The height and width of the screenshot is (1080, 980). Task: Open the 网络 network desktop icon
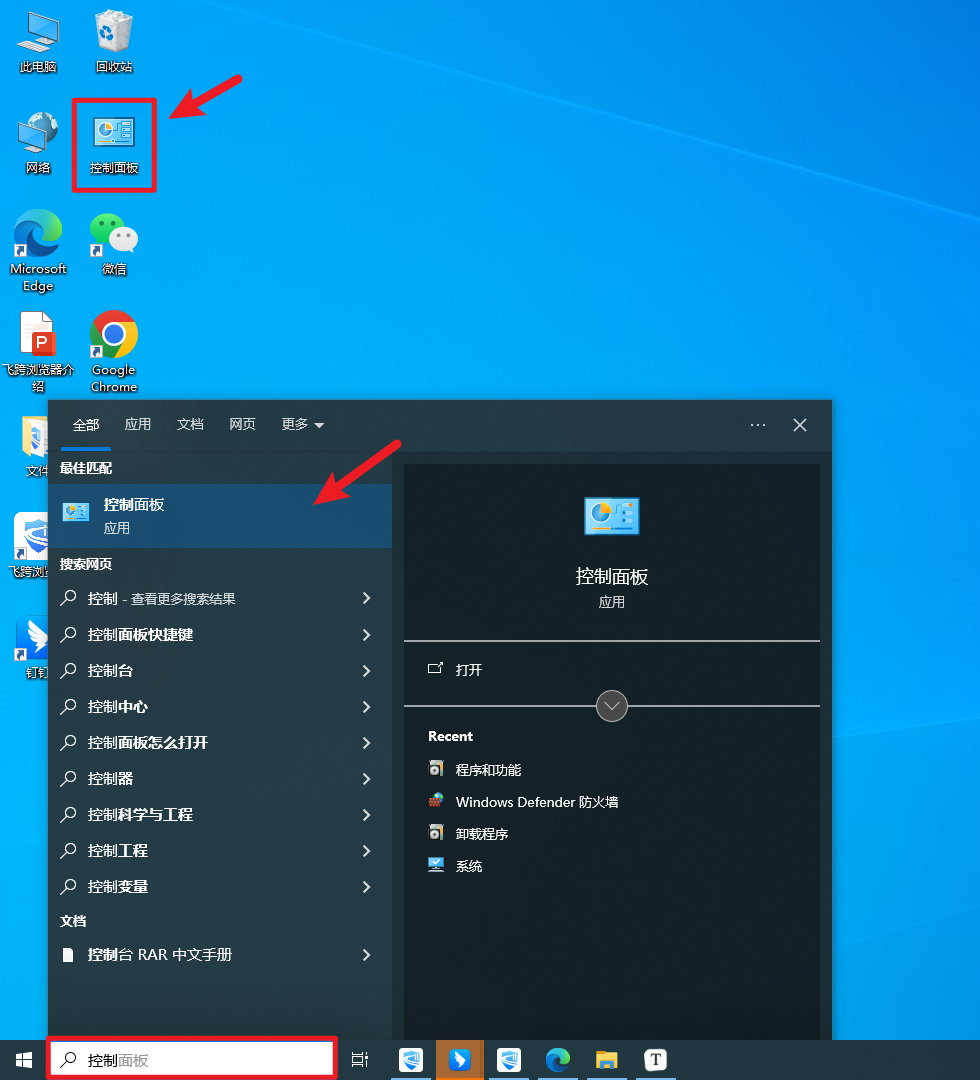coord(38,141)
